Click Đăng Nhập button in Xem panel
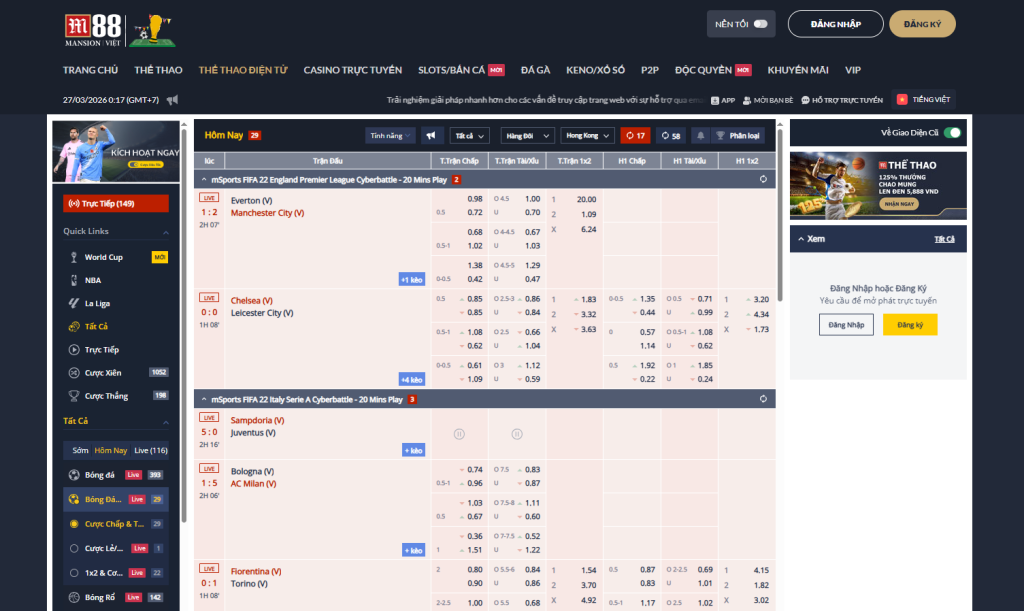This screenshot has height=611, width=1024. tap(846, 324)
